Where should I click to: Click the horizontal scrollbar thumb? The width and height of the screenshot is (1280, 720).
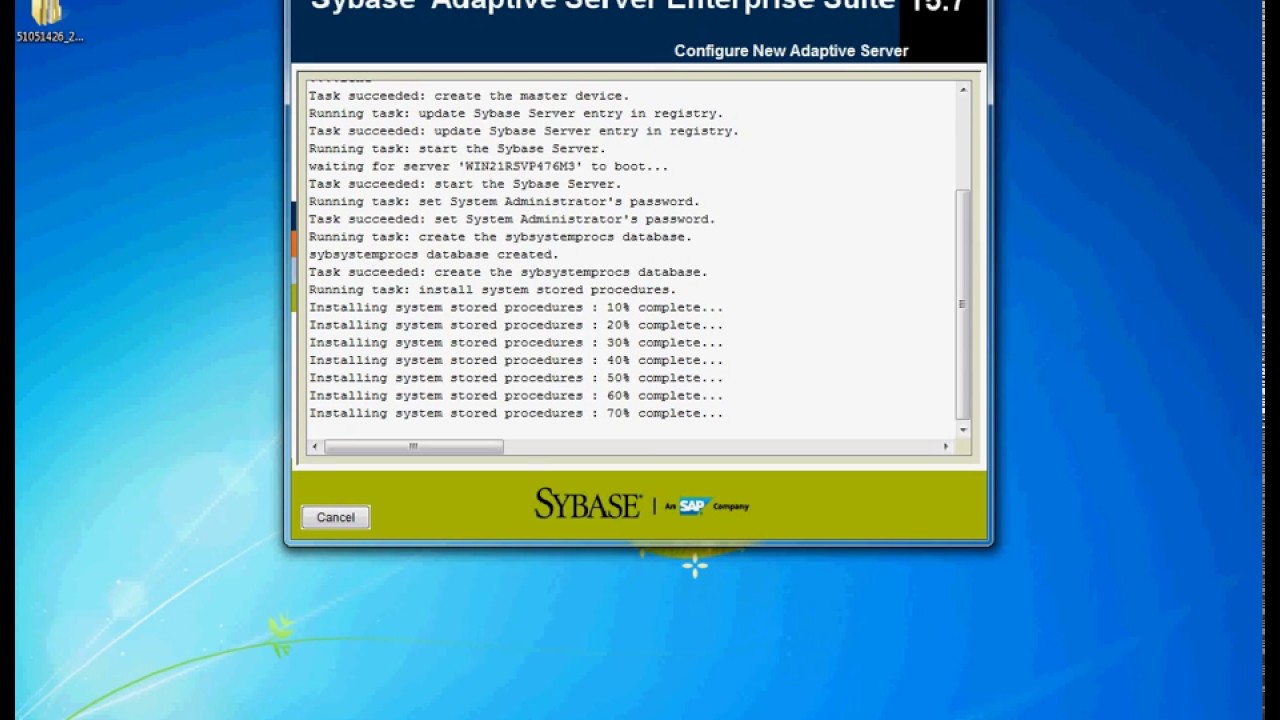point(413,447)
